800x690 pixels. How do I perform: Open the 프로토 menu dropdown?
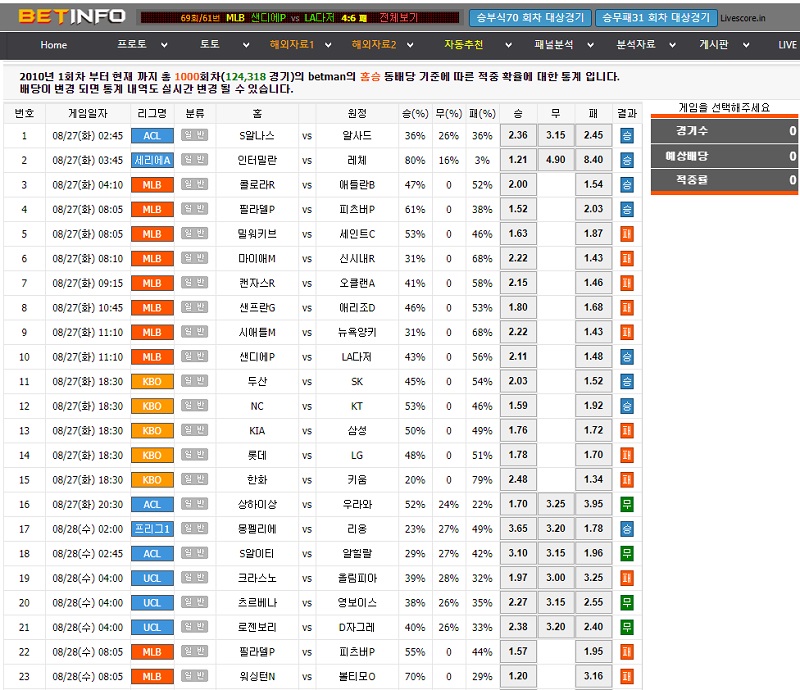pos(136,45)
